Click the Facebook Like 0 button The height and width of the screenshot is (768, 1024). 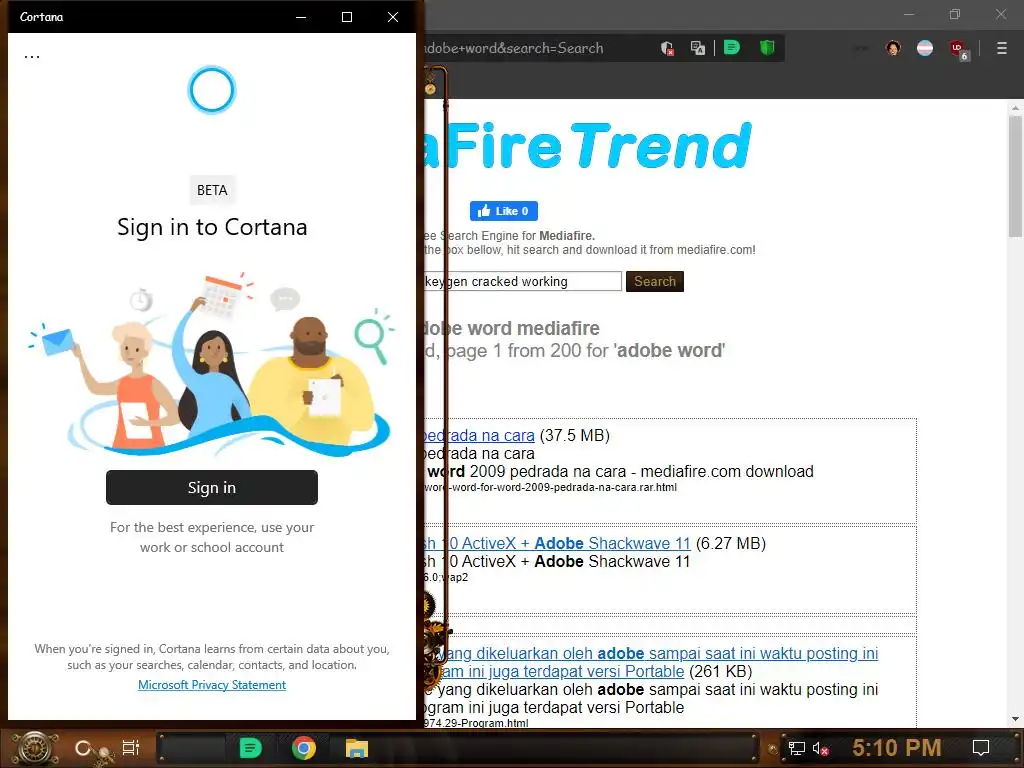tap(504, 211)
